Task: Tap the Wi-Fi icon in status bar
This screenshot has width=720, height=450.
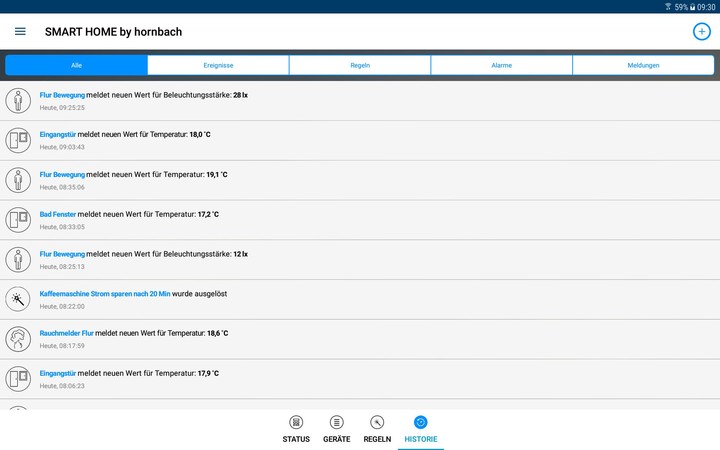Action: [668, 7]
